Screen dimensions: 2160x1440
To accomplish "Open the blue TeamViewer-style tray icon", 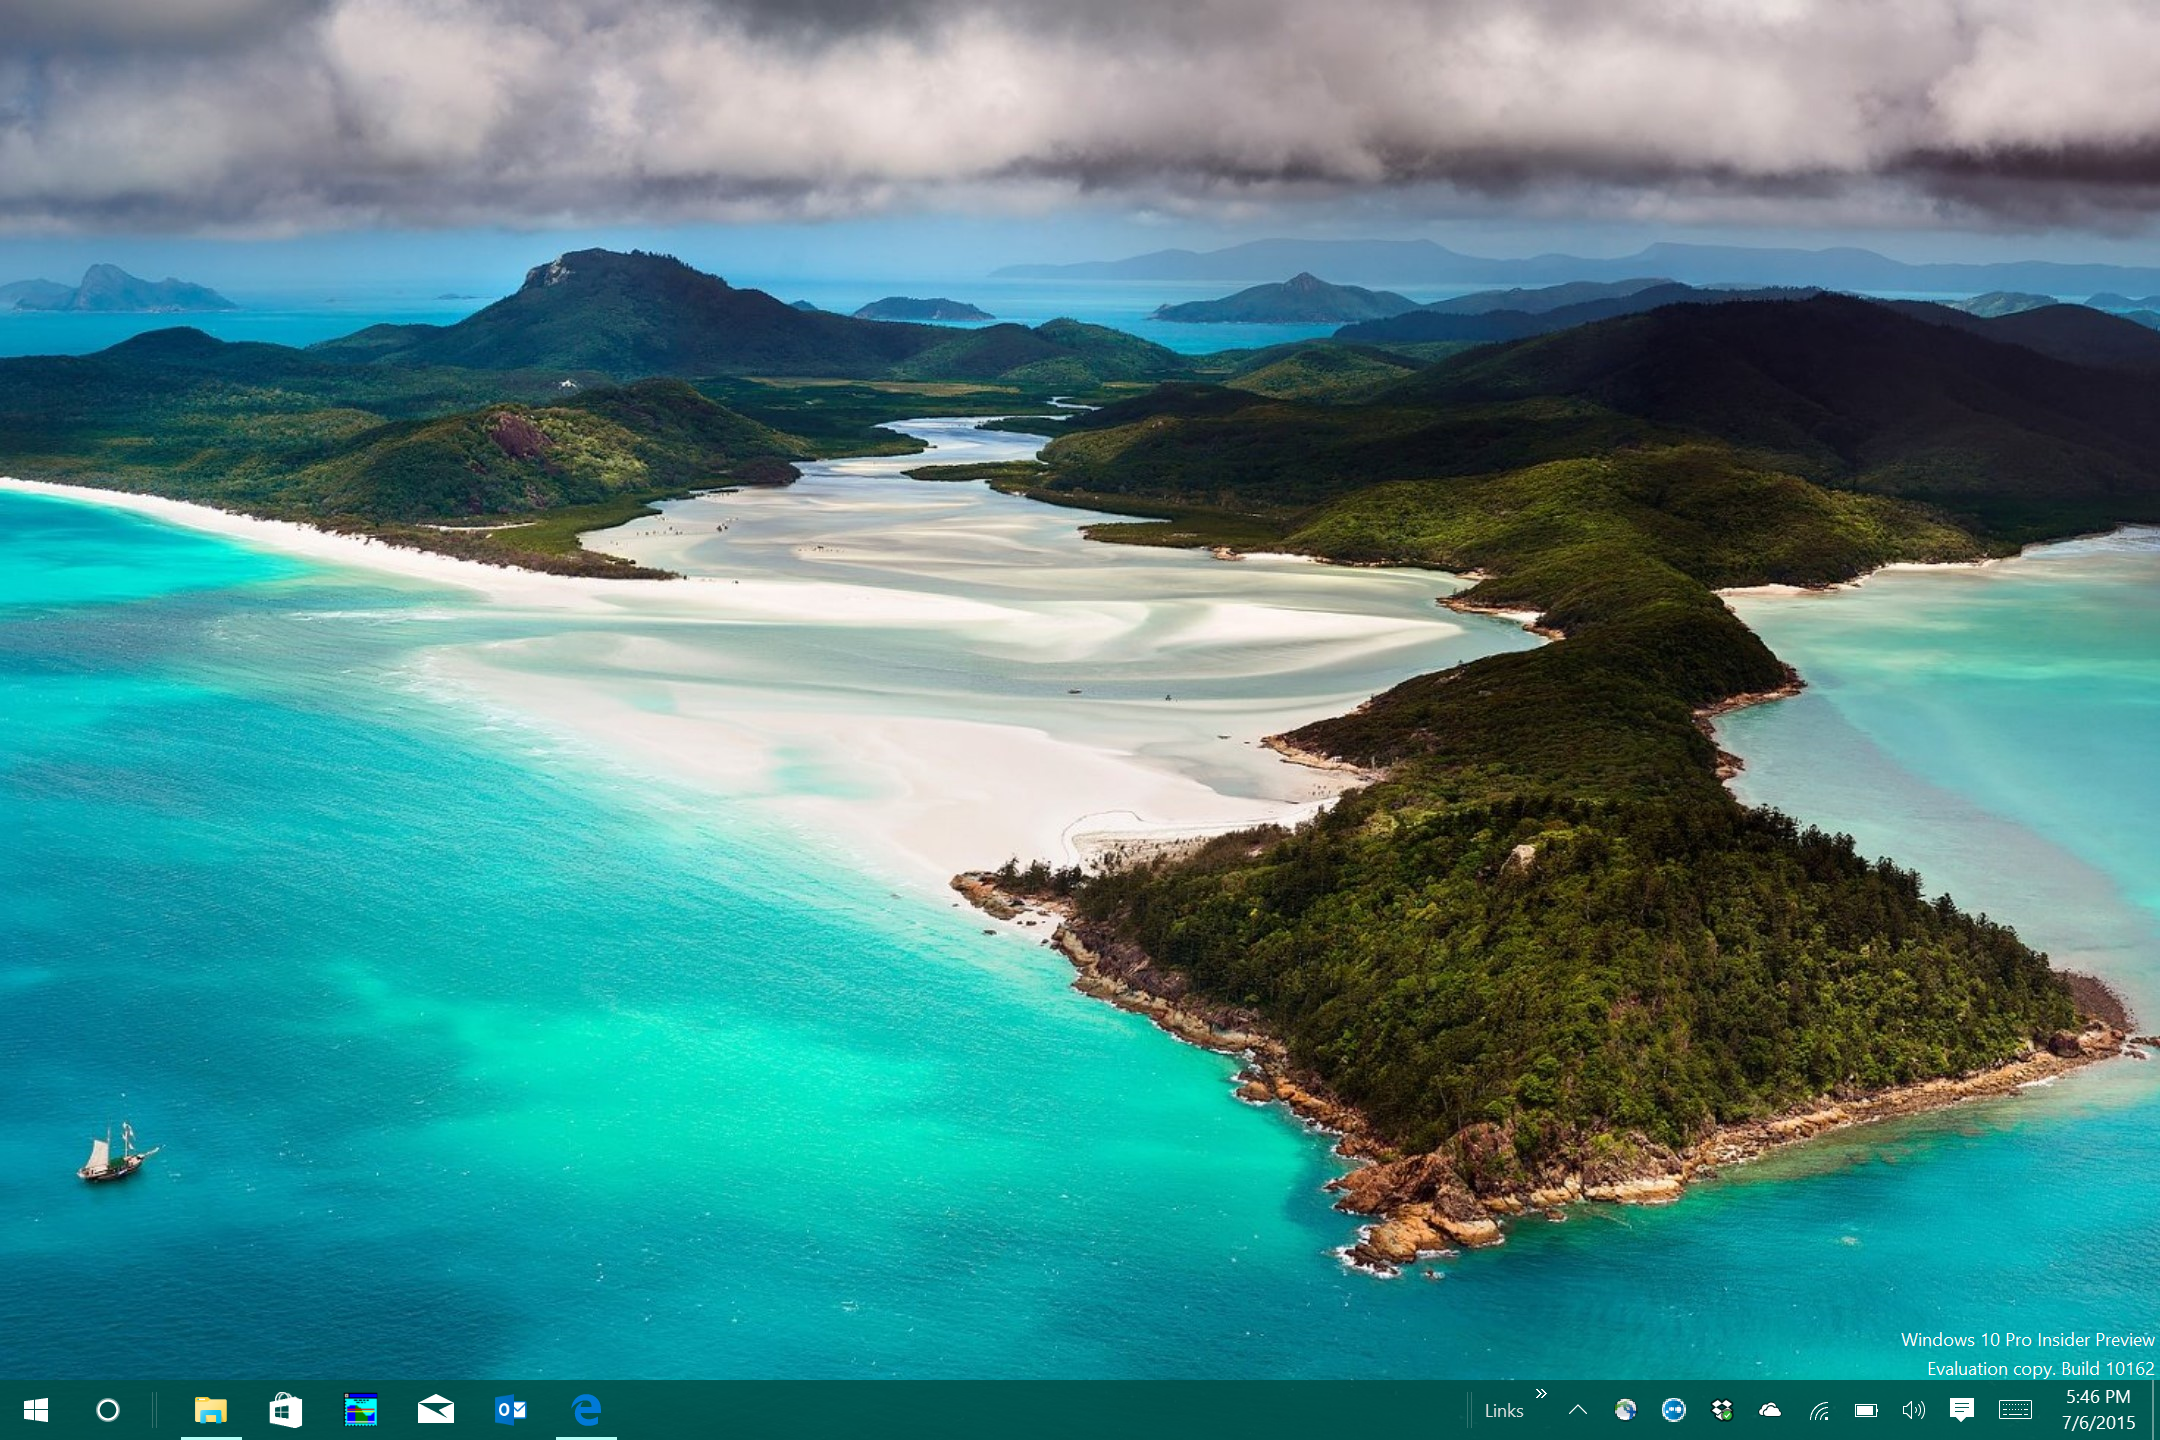I will point(1674,1410).
